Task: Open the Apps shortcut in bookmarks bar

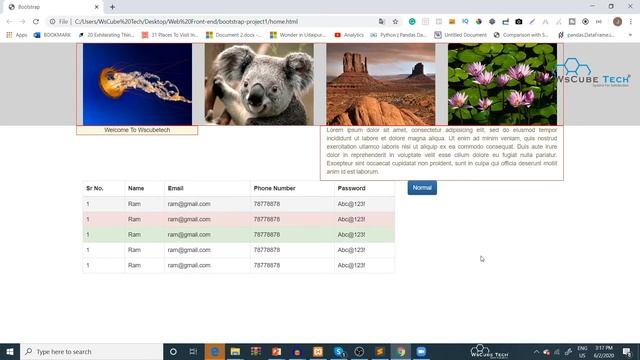Action: (17, 35)
